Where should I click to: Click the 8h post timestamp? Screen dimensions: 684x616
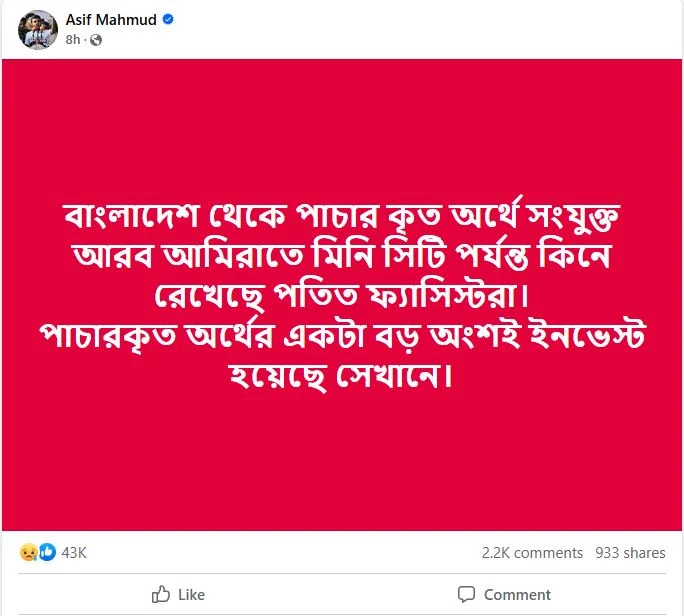click(72, 40)
